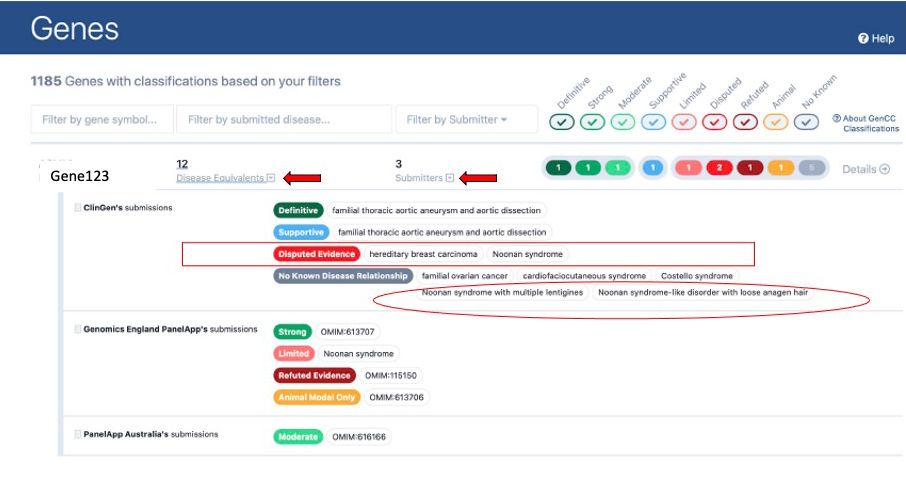The image size is (906, 480).
Task: Select Genomics England PanelApp's submissions heading
Action: pos(170,329)
